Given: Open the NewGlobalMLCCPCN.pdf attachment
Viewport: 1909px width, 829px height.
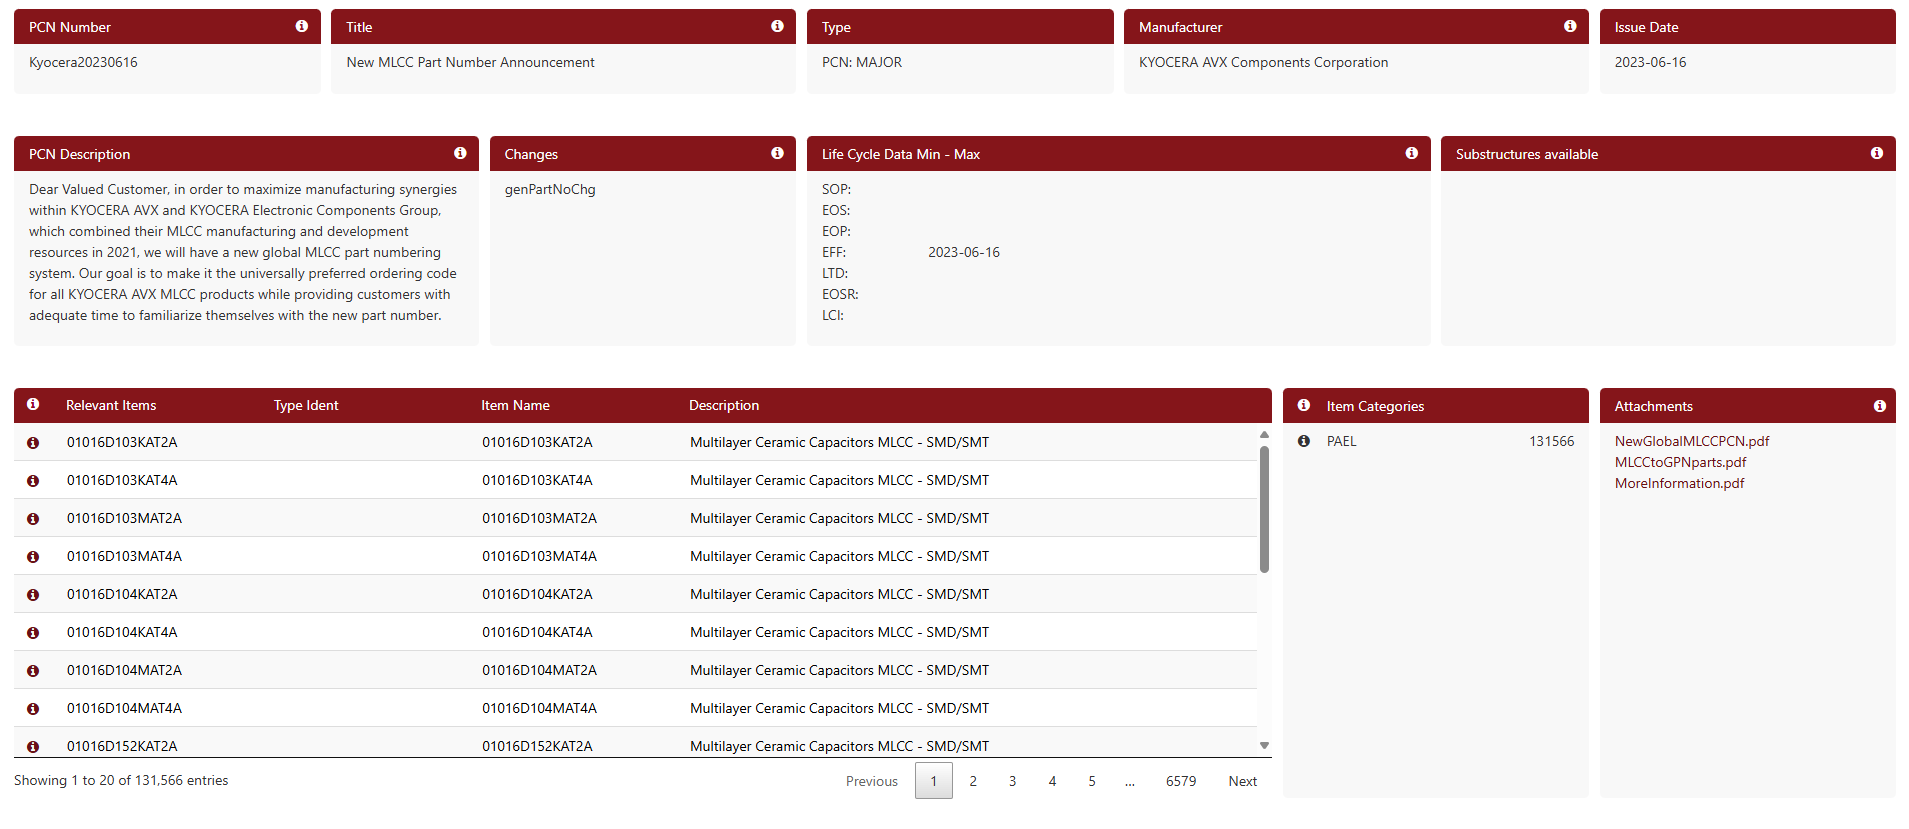Looking at the screenshot, I should (x=1691, y=441).
